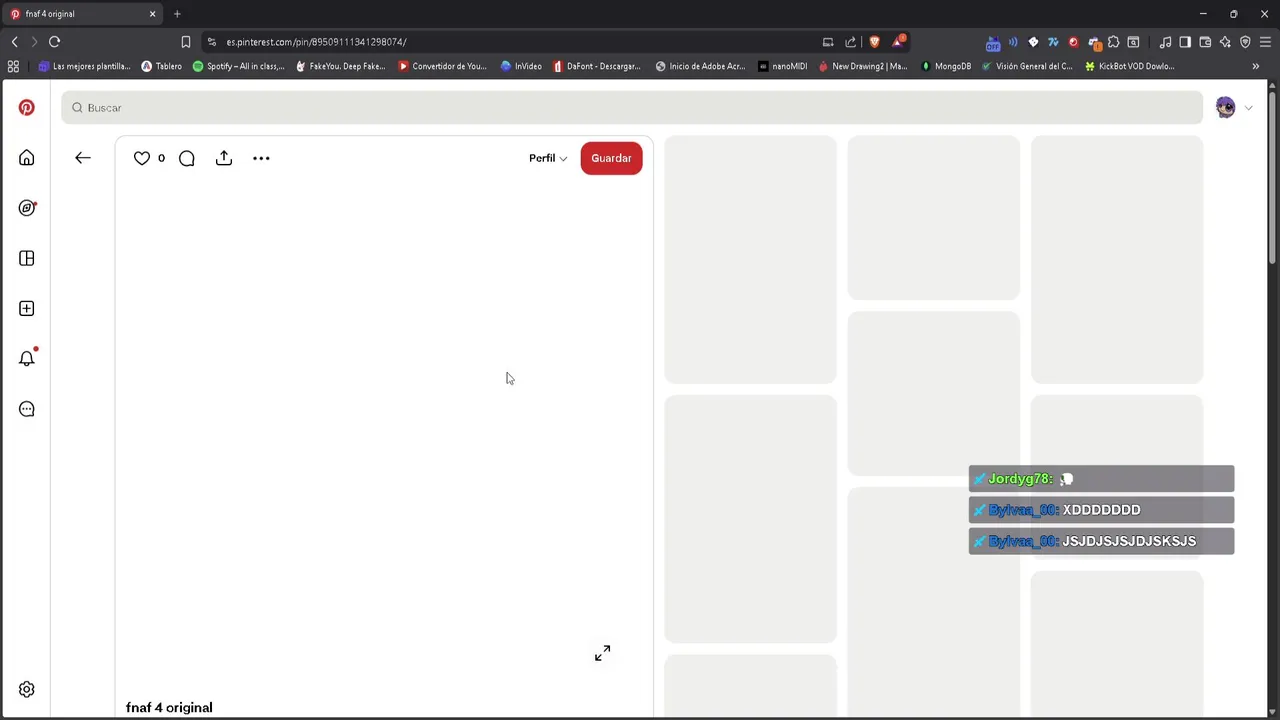Screen dimensions: 1280x720
Task: Open more options three-dots menu
Action: click(x=261, y=158)
